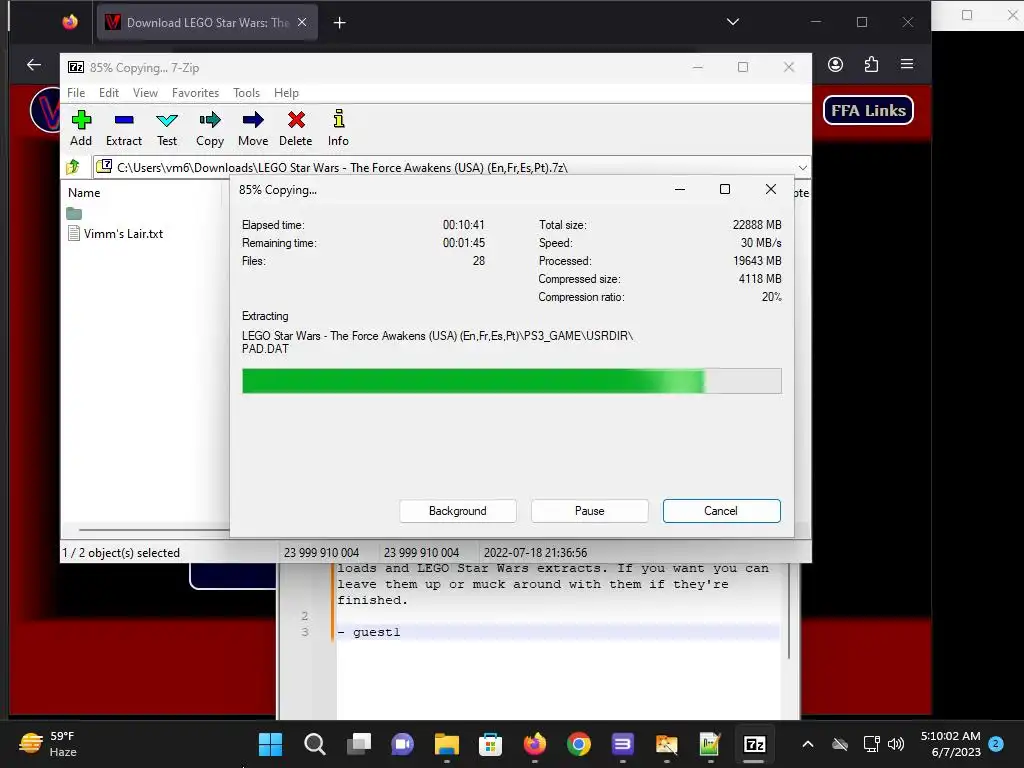The height and width of the screenshot is (768, 1024).
Task: Close the Download LEGO Star Wars tab
Action: tap(302, 22)
